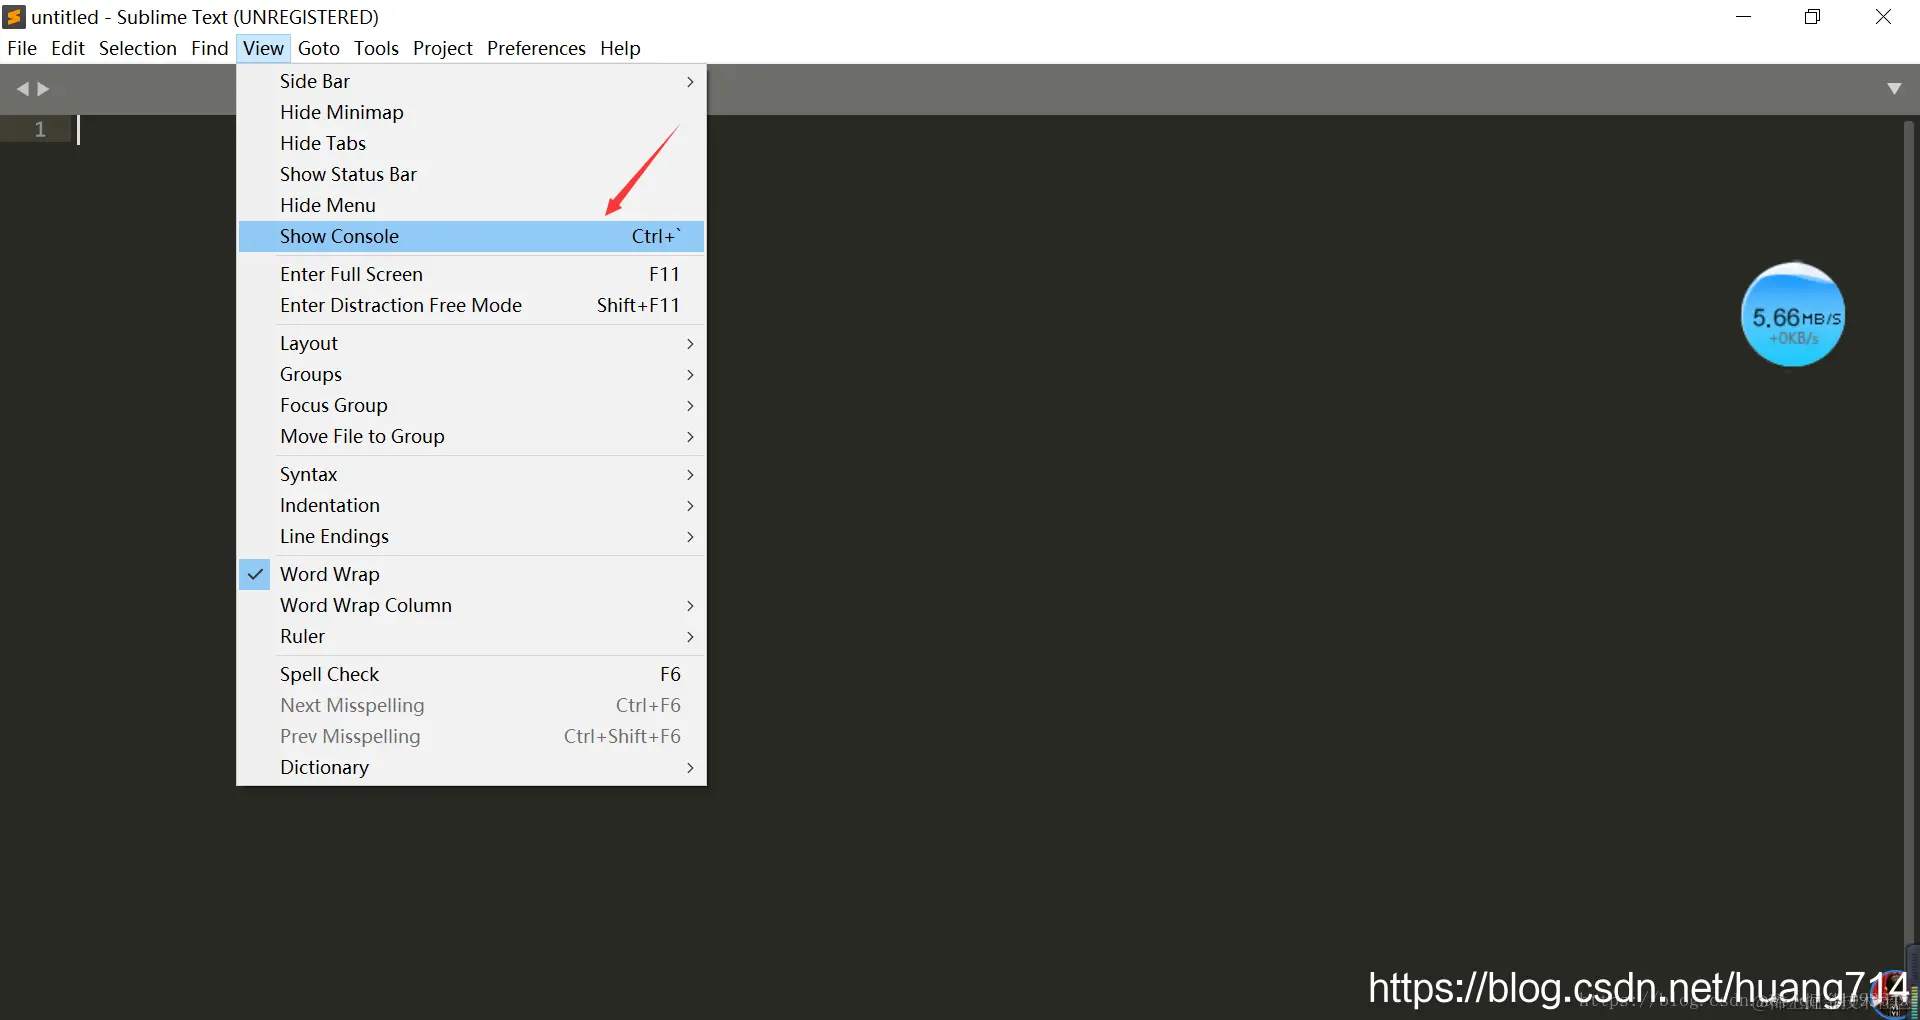Close the Sublime Text window
Image resolution: width=1920 pixels, height=1020 pixels.
pos(1883,17)
